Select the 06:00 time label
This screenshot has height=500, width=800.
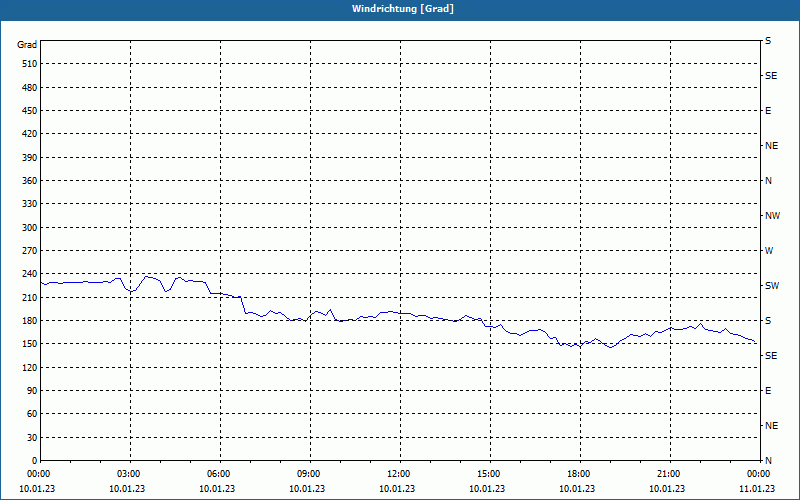(x=219, y=474)
